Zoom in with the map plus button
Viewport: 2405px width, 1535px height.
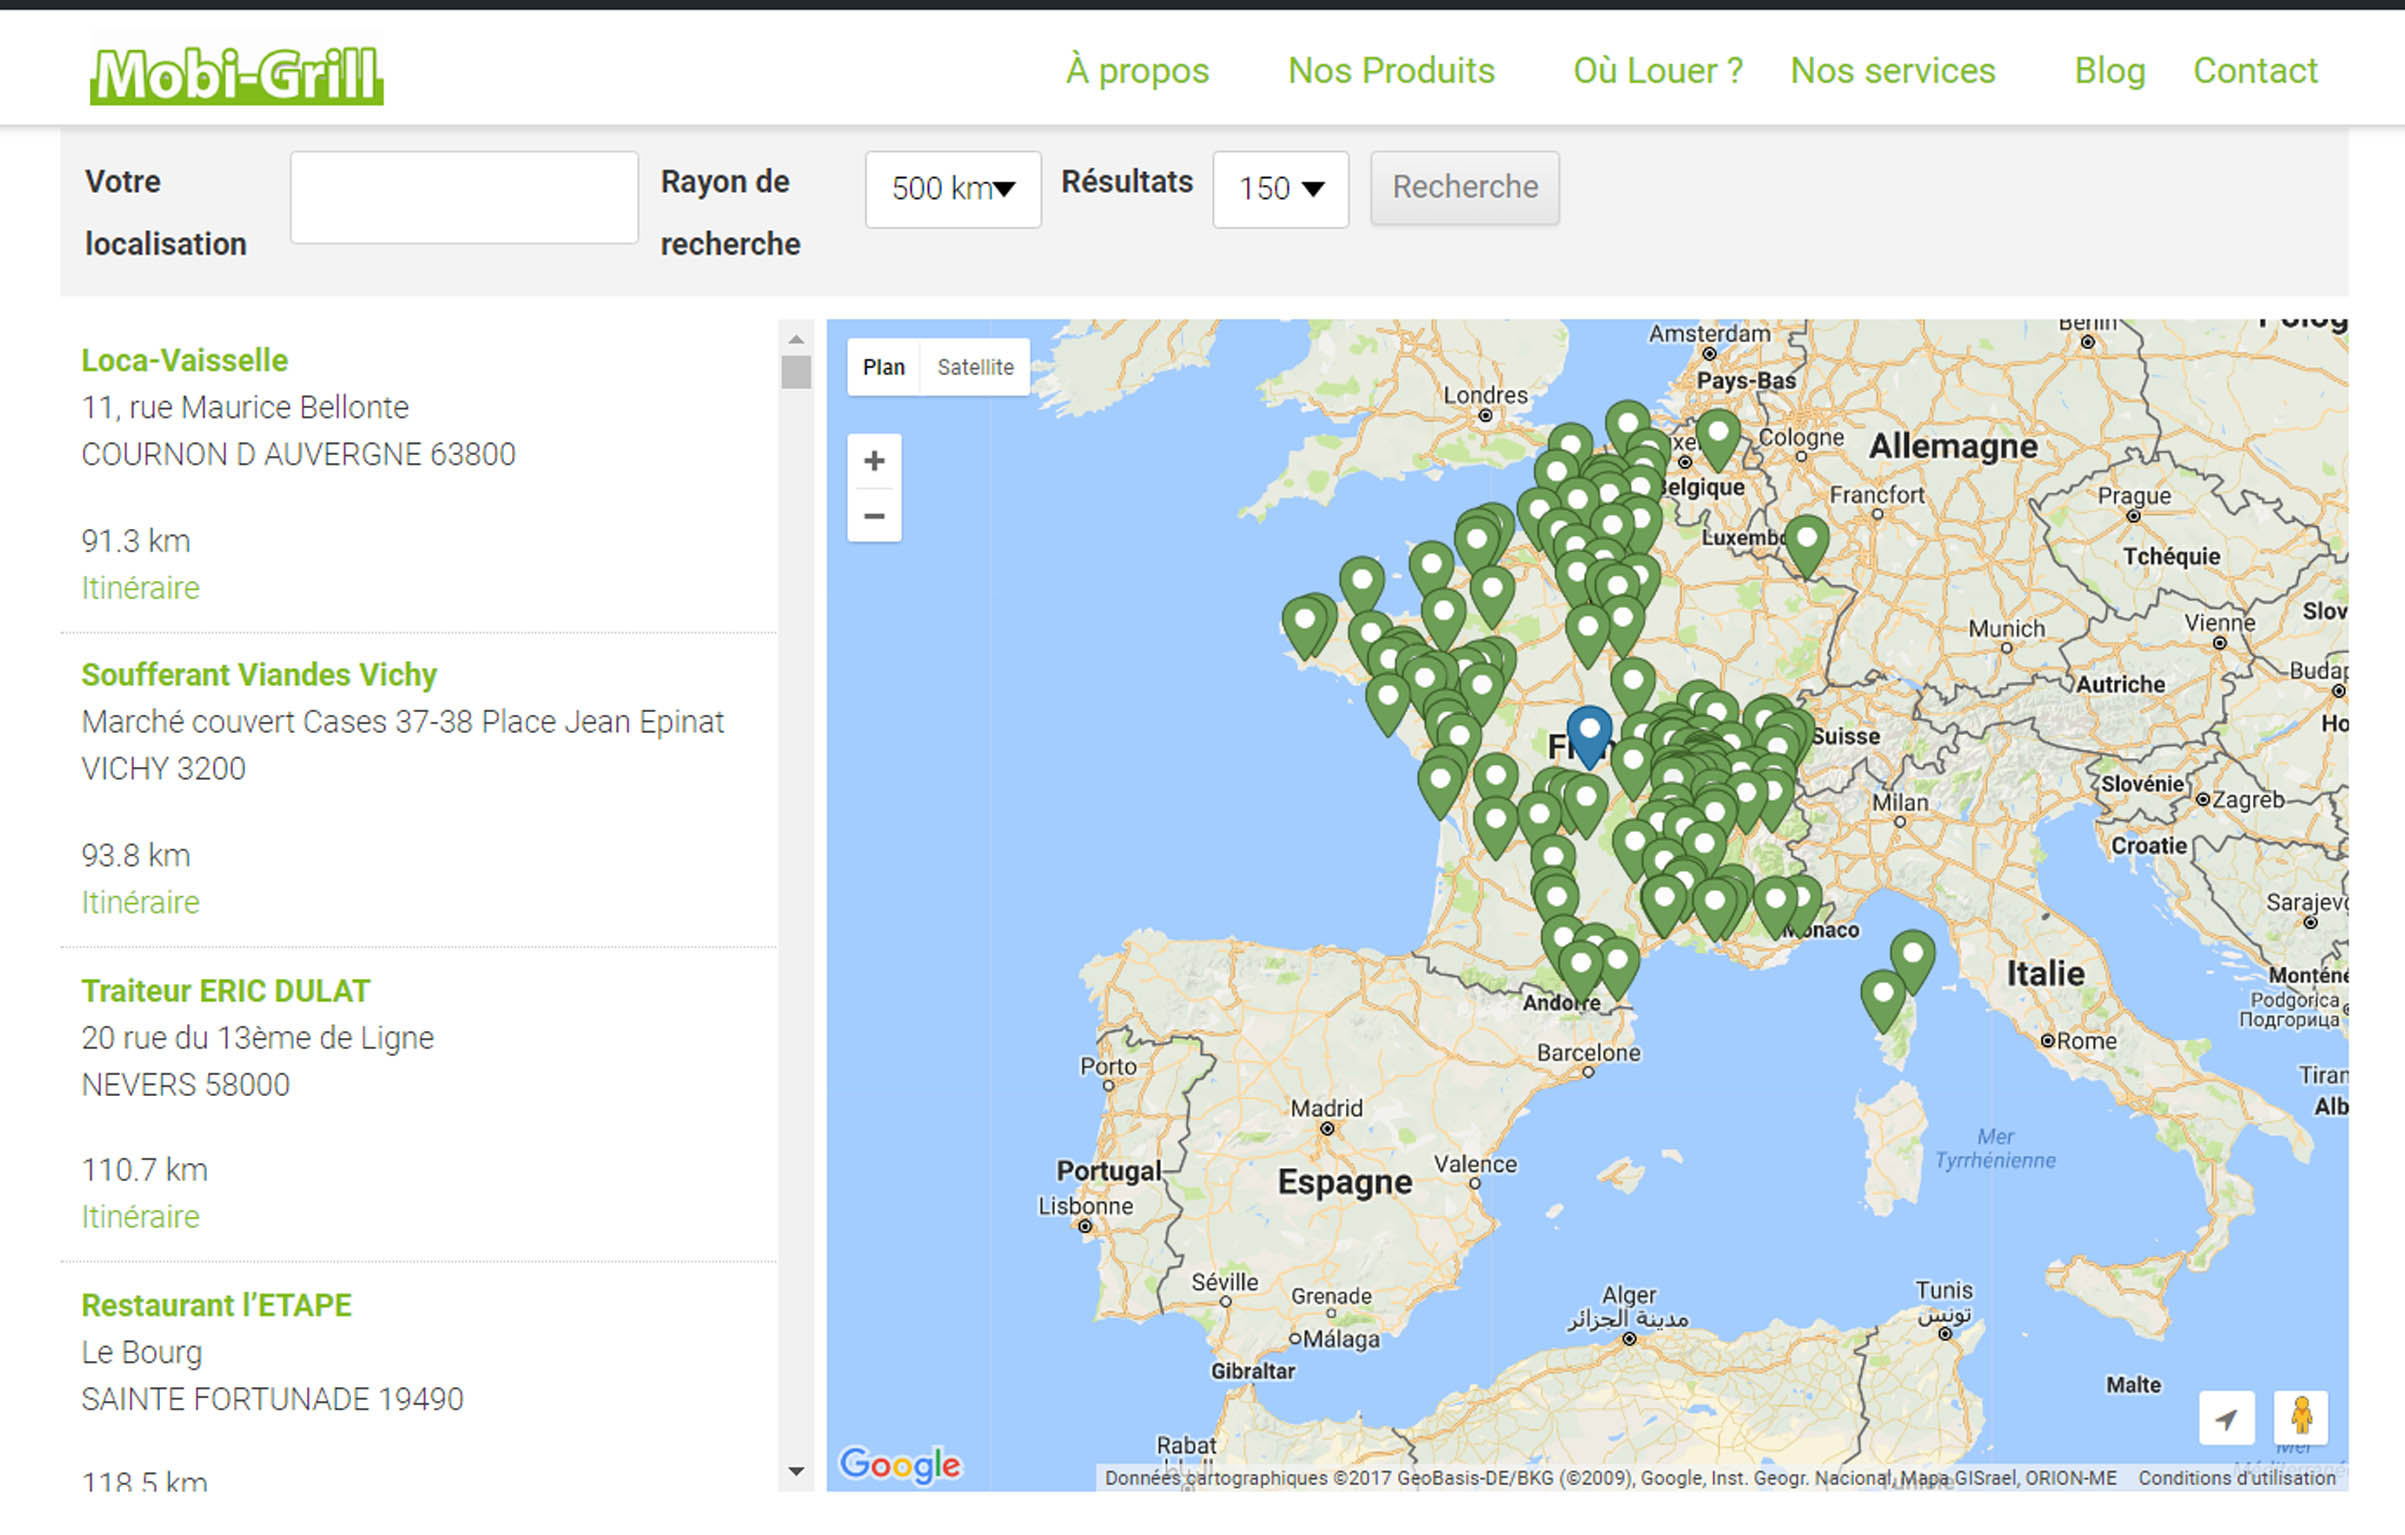click(874, 461)
